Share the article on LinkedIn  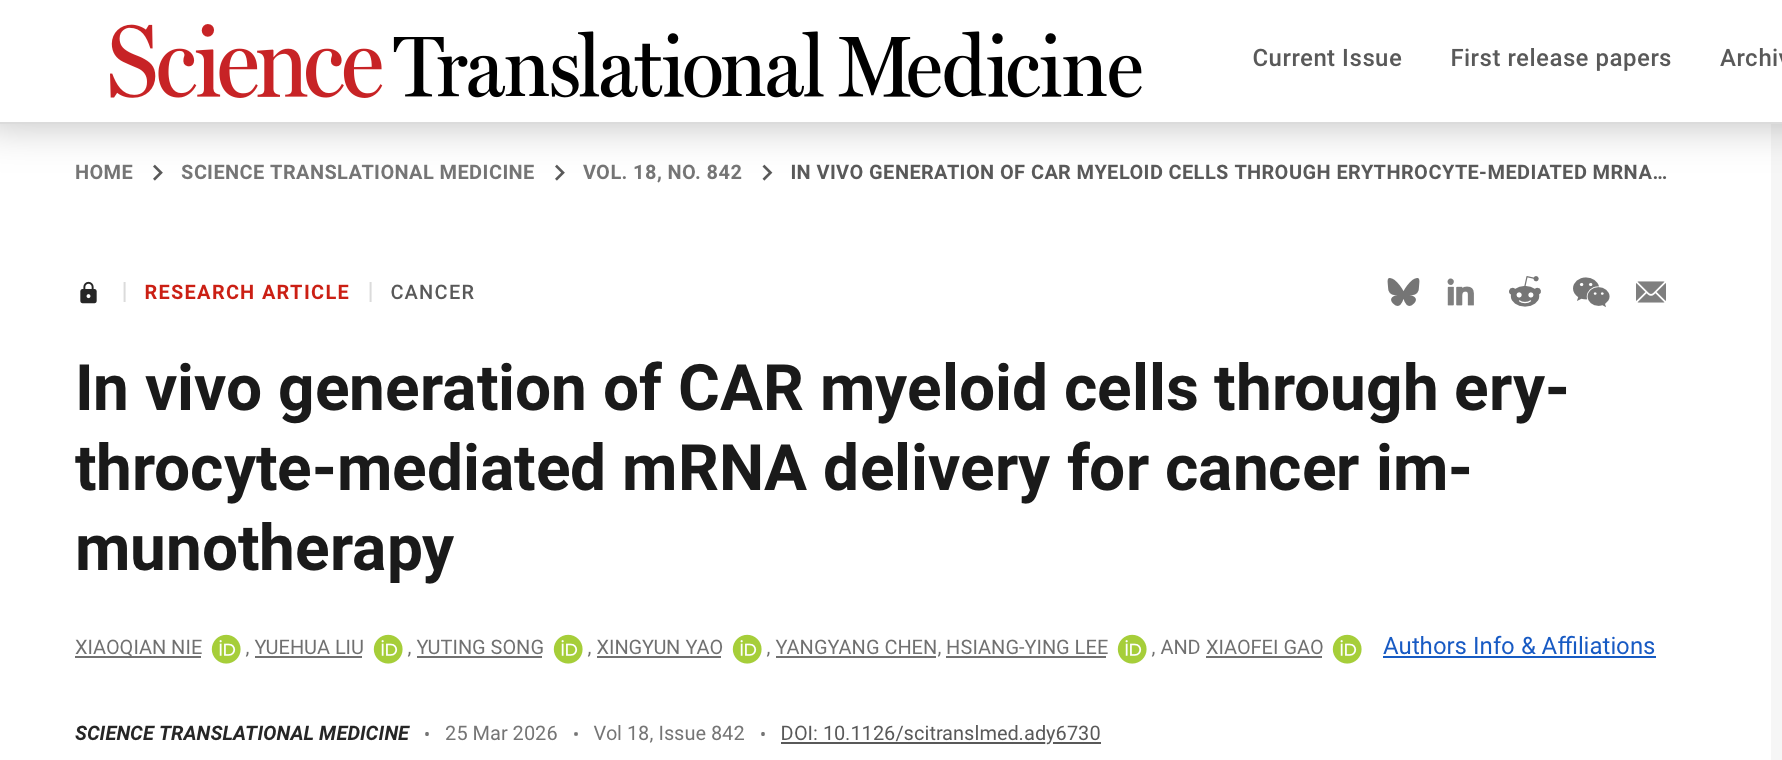1460,292
